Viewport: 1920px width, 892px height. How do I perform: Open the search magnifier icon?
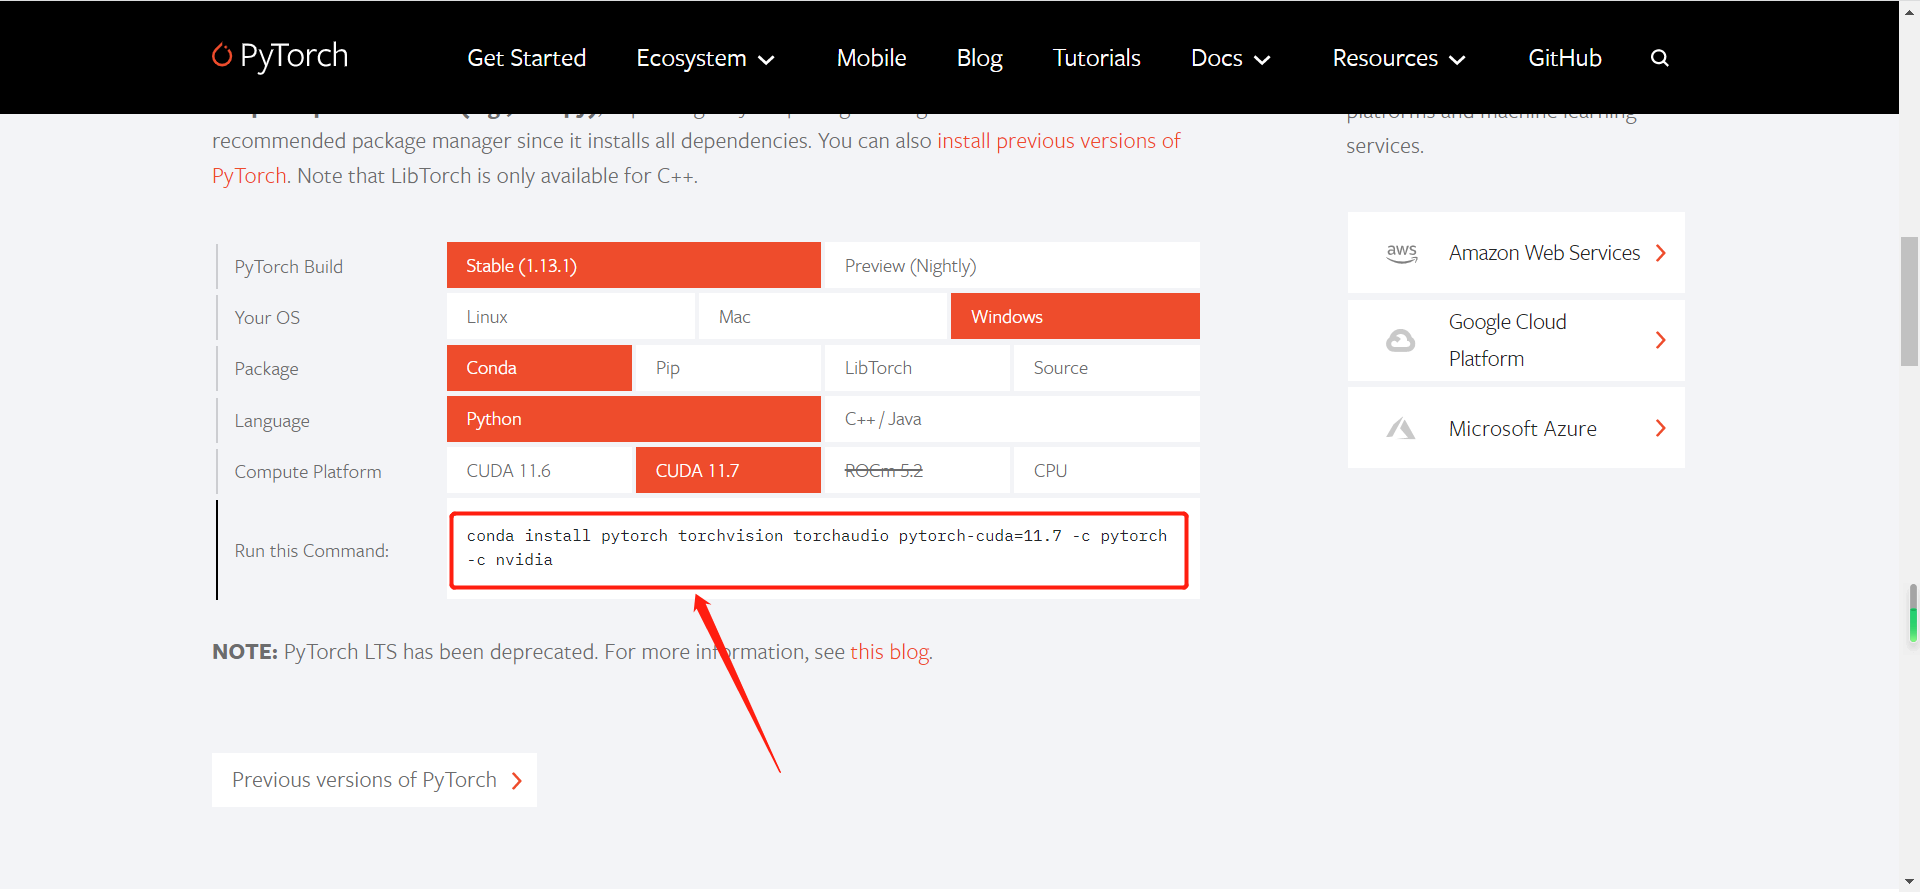pyautogui.click(x=1660, y=58)
